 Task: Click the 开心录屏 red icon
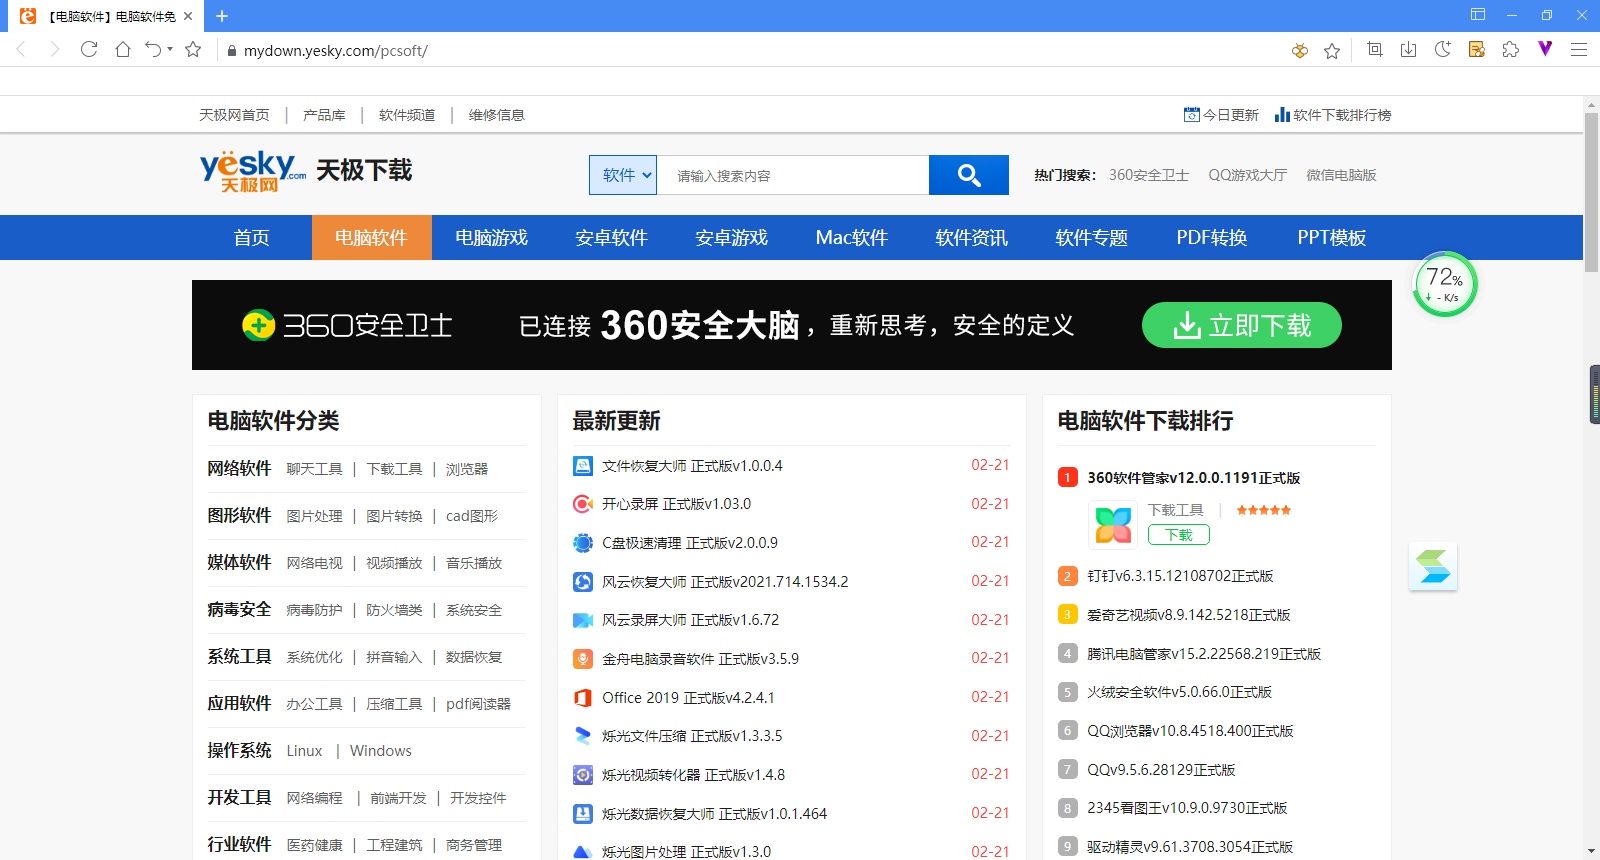tap(583, 504)
